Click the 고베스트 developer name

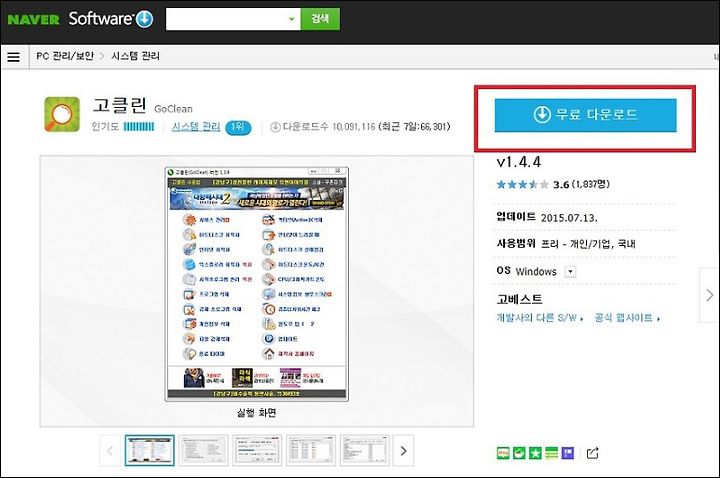coord(519,299)
